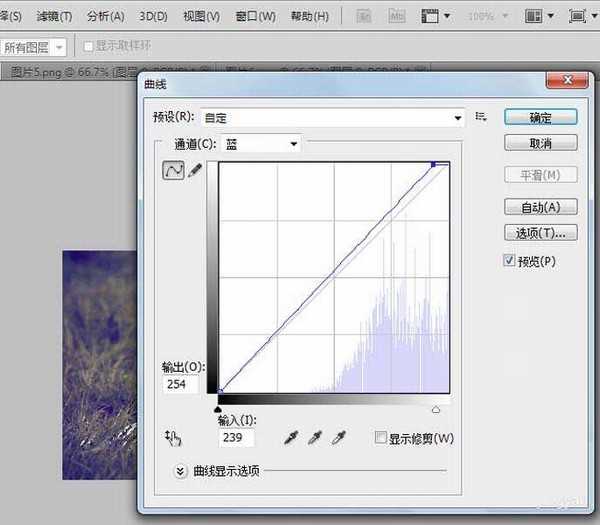Viewport: 600px width, 525px height.
Task: Open the preset options menu icon
Action: click(x=481, y=117)
